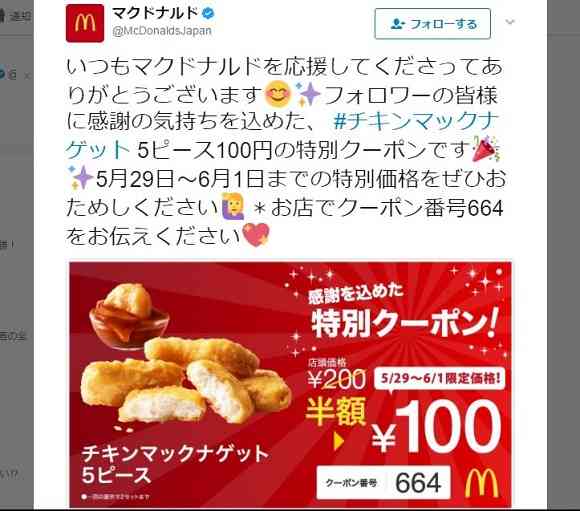580x511 pixels.
Task: Click the person icon inside the follow button
Action: tap(397, 24)
